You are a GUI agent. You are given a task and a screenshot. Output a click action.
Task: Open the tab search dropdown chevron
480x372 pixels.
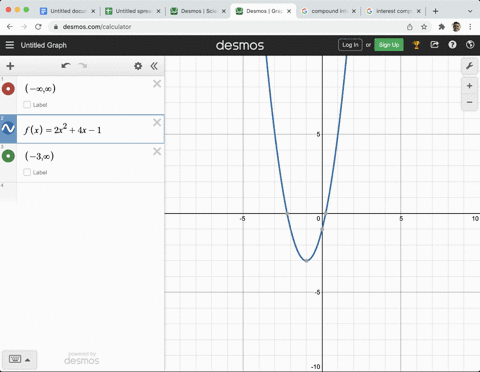(x=470, y=11)
